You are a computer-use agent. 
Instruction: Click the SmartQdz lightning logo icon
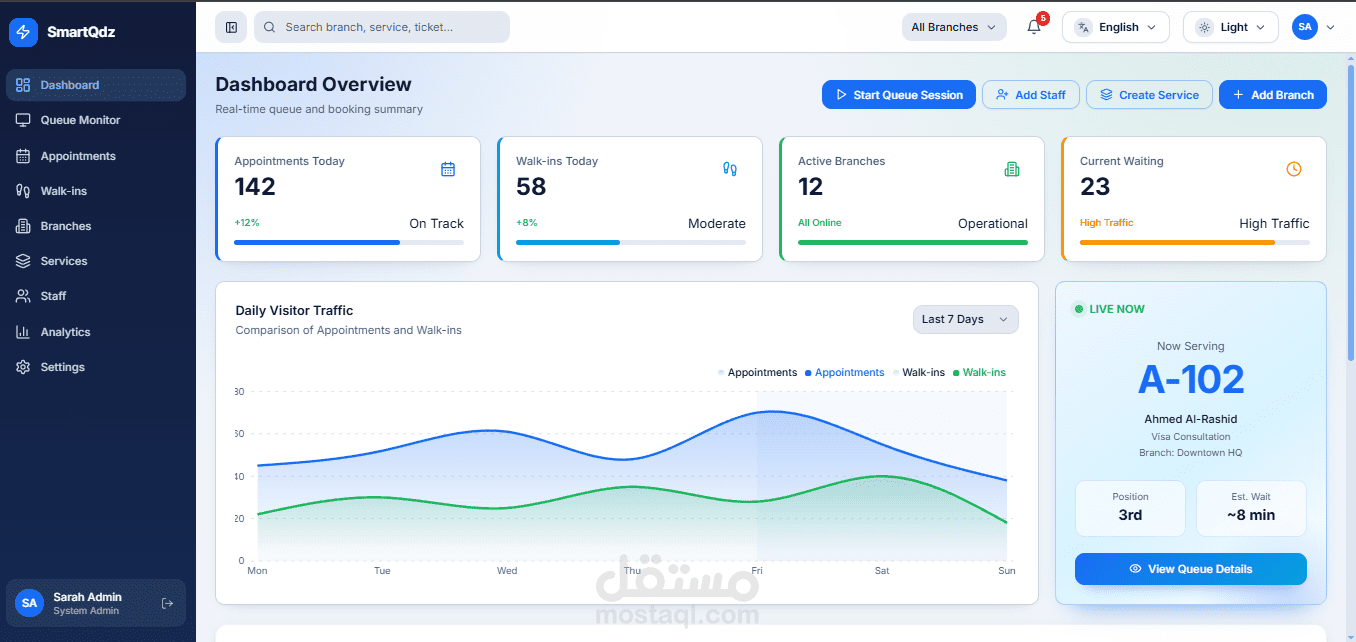[23, 32]
